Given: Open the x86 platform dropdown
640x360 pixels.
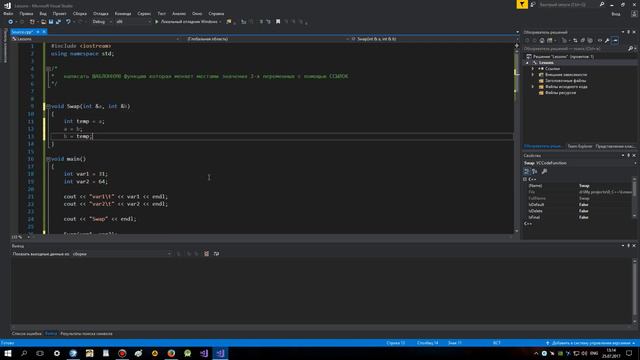Looking at the screenshot, I should point(133,22).
